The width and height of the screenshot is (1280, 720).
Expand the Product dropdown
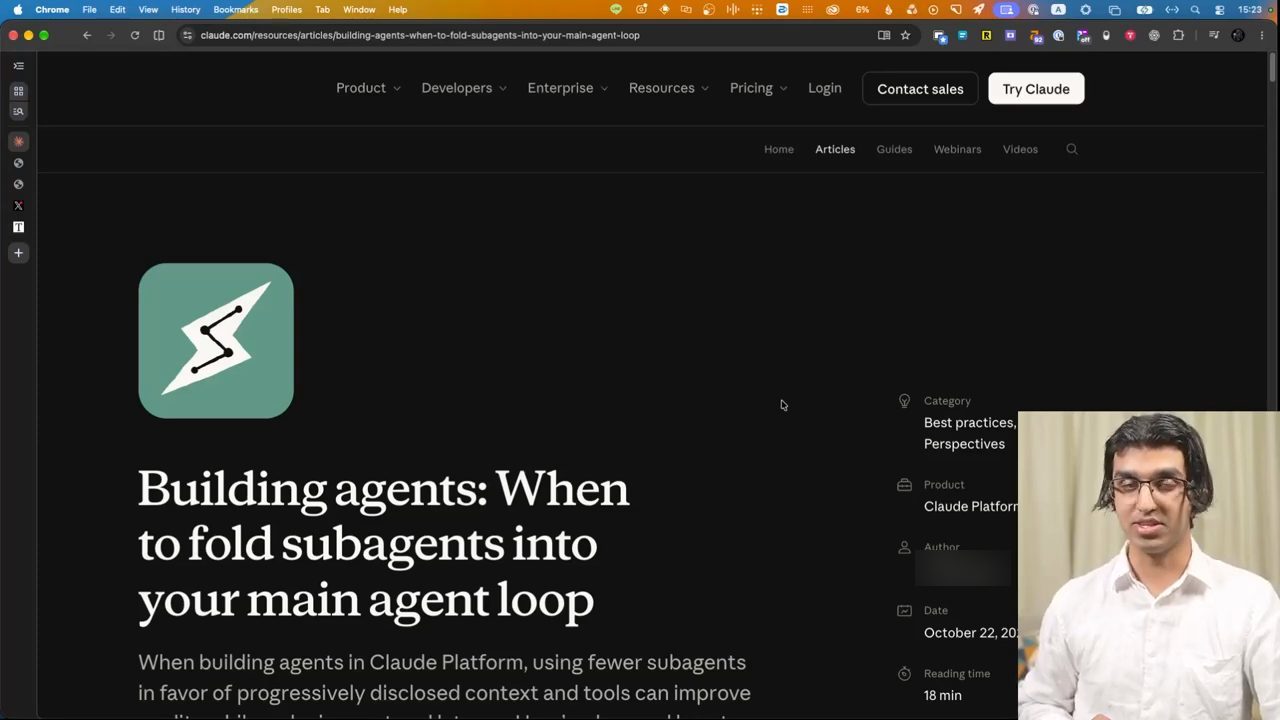368,88
